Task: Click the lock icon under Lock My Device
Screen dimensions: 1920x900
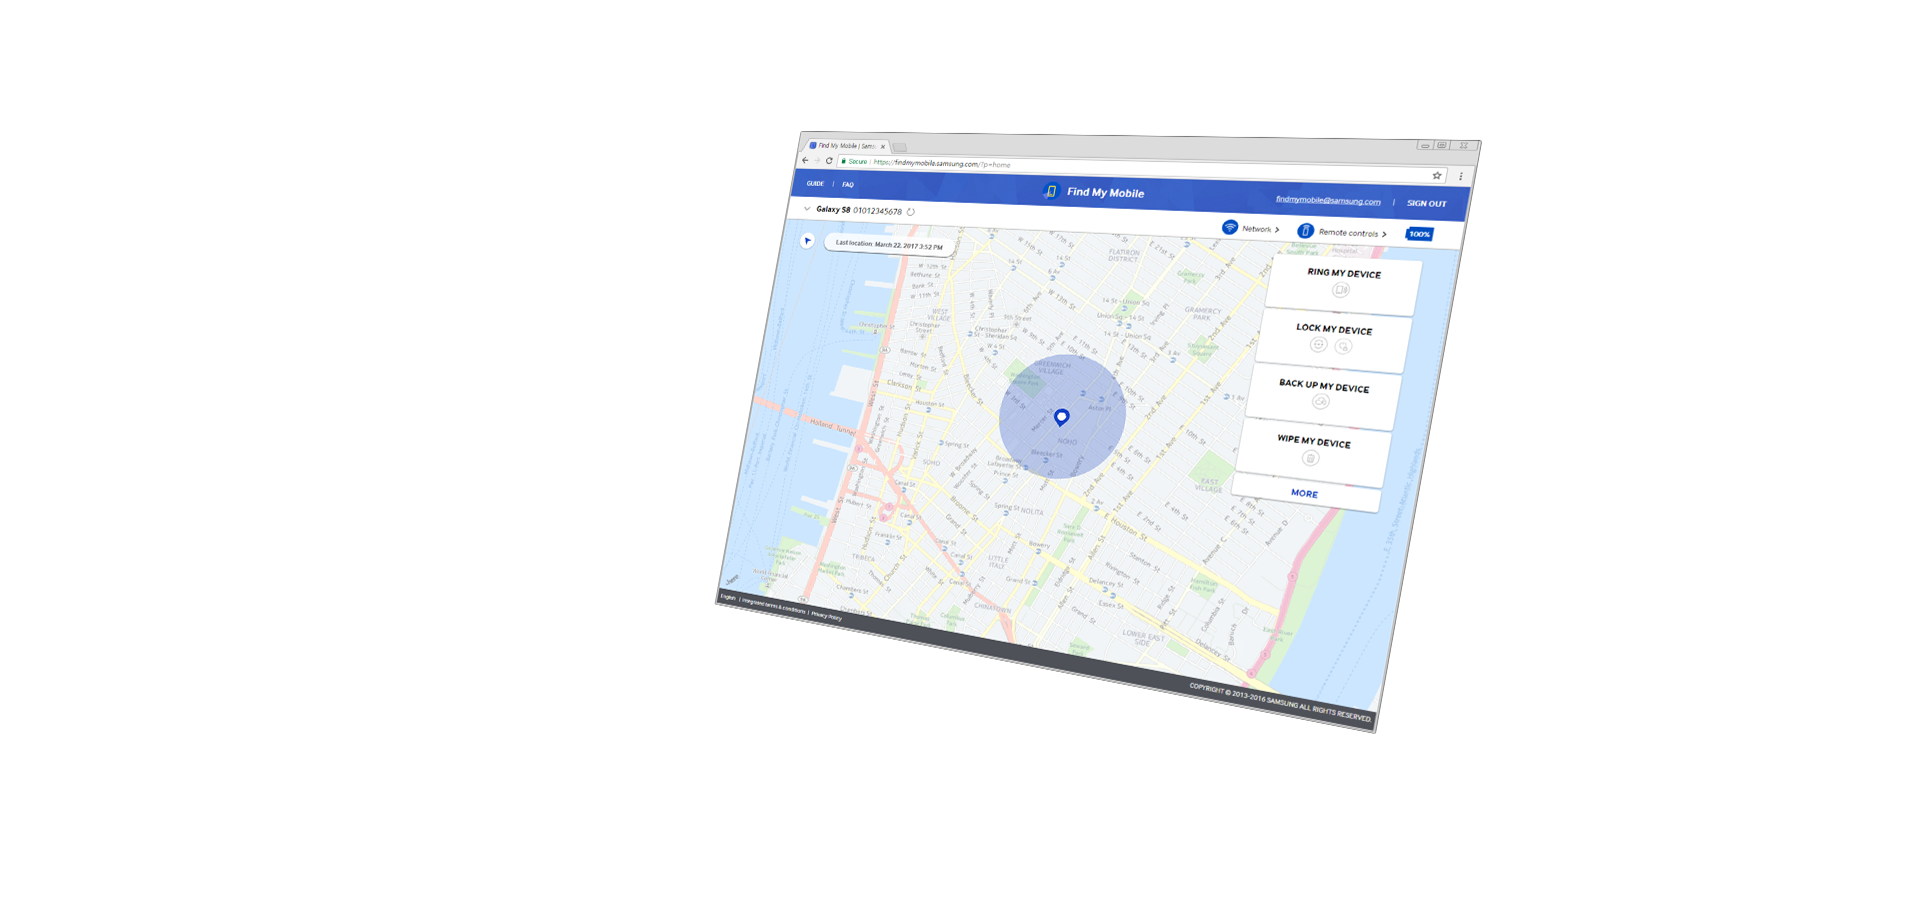Action: [x=1343, y=347]
